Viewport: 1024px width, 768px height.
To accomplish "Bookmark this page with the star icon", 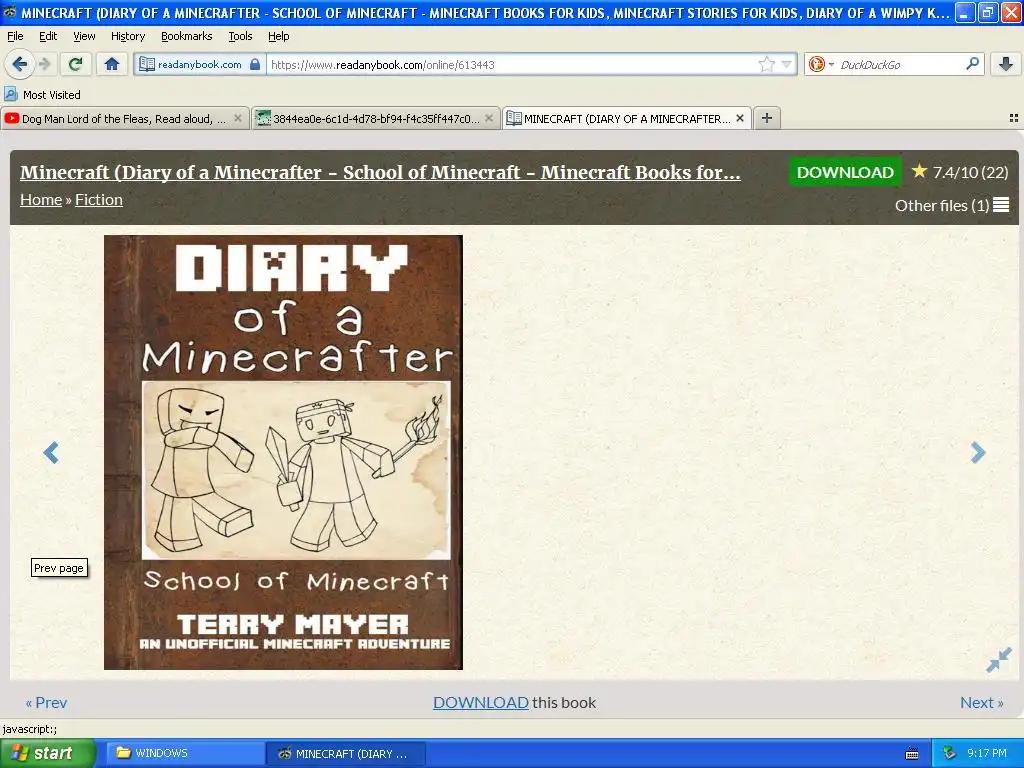I will pyautogui.click(x=767, y=64).
